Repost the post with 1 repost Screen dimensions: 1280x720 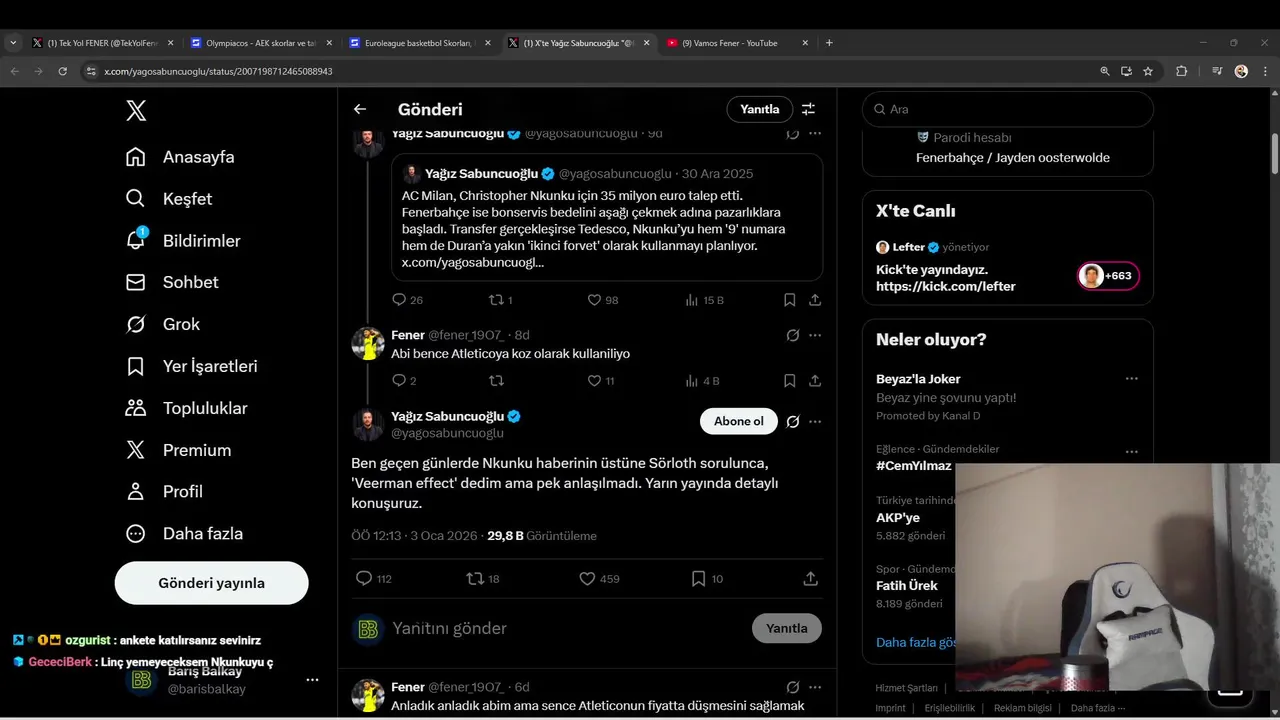pos(500,300)
